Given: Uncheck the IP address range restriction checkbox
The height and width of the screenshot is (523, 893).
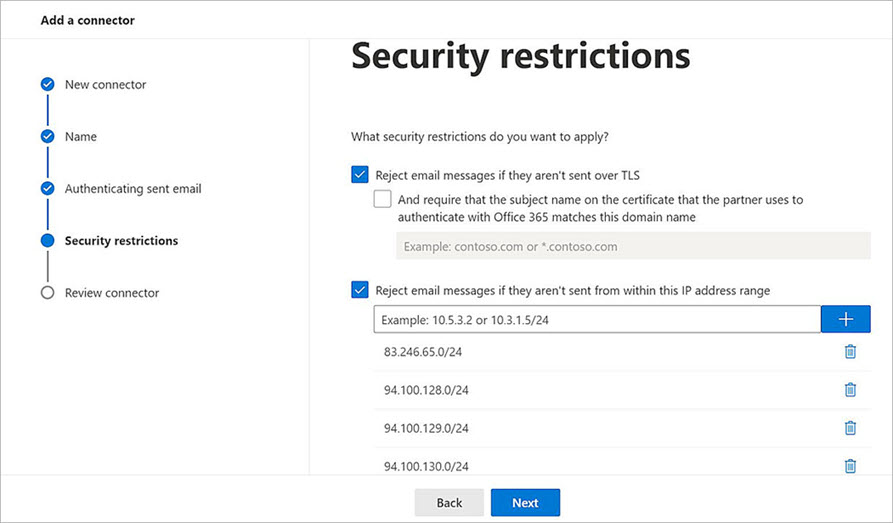Looking at the screenshot, I should 361,290.
